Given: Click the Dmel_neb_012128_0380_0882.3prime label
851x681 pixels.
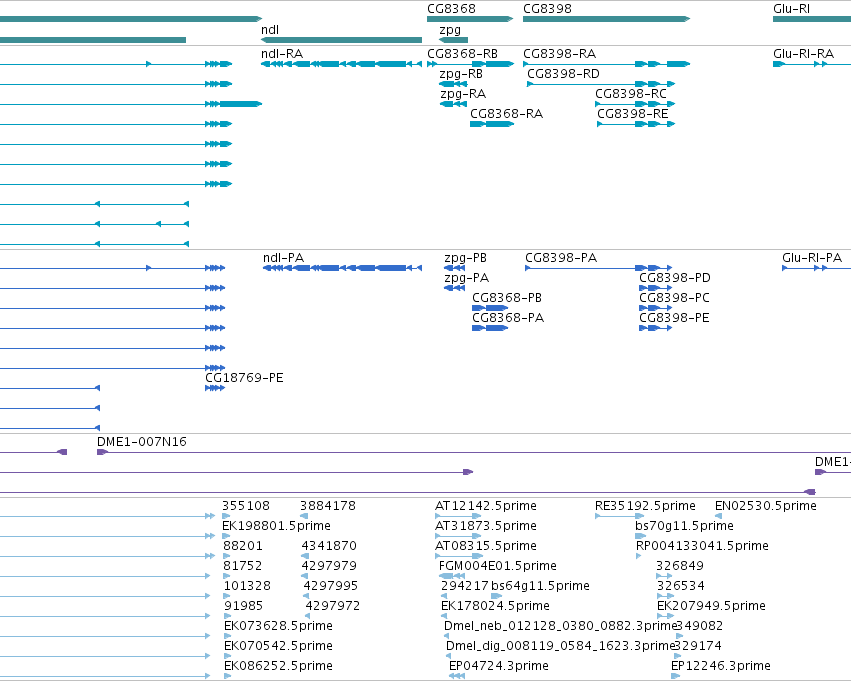Looking at the screenshot, I should tap(561, 626).
